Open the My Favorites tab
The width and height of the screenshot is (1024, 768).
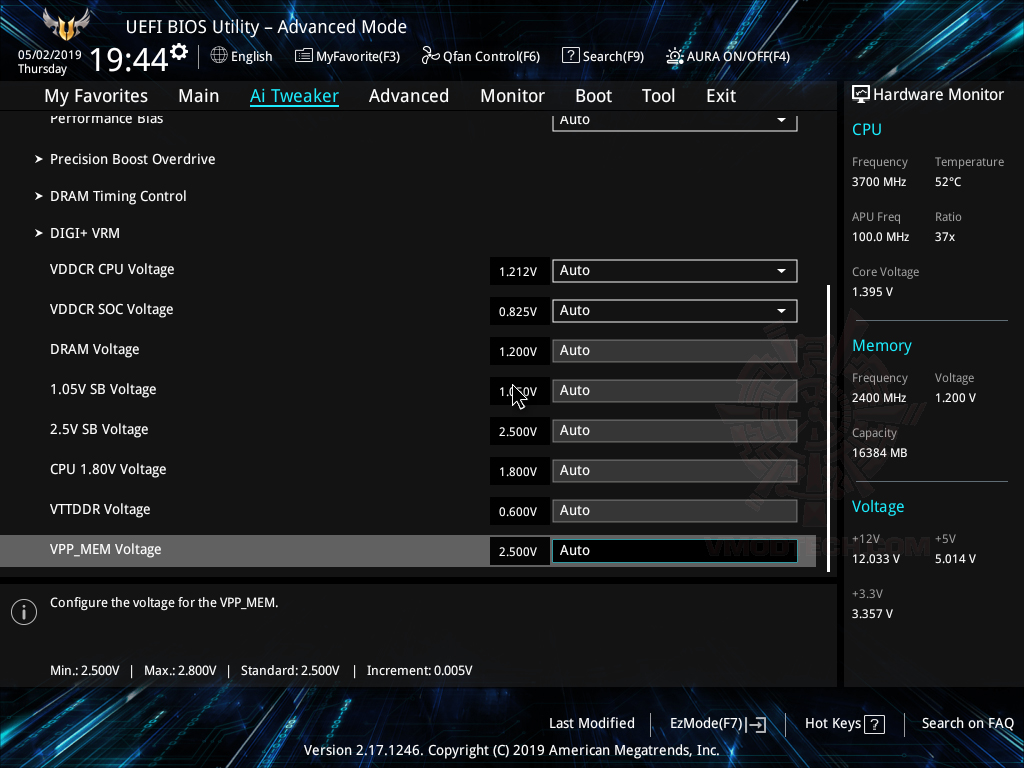(96, 96)
